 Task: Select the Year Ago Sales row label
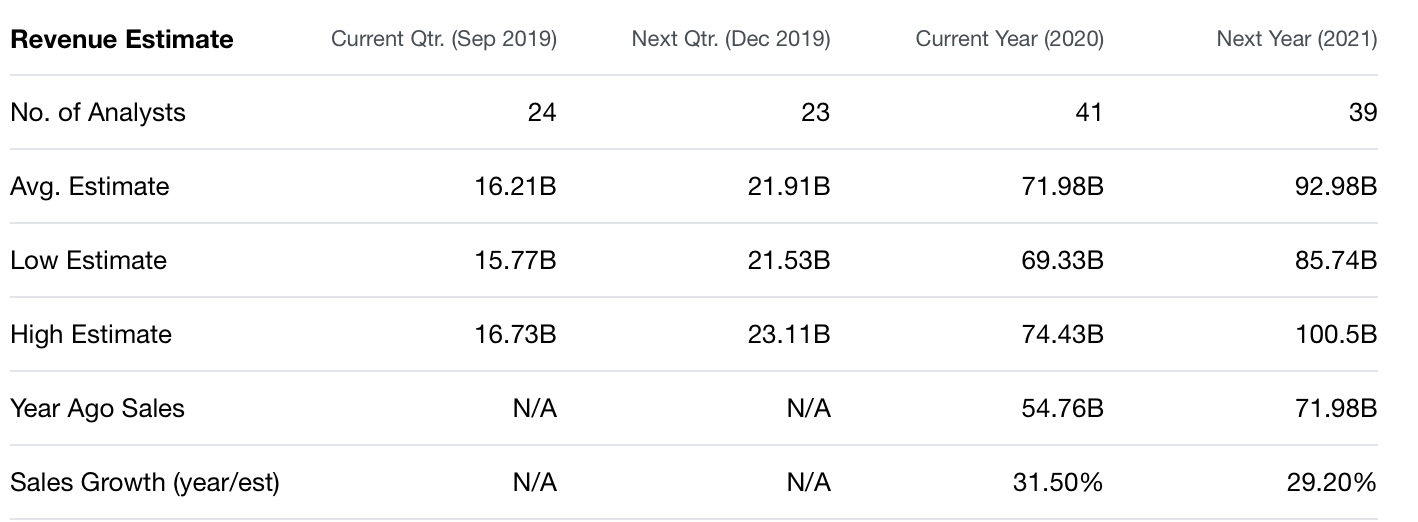pos(97,409)
